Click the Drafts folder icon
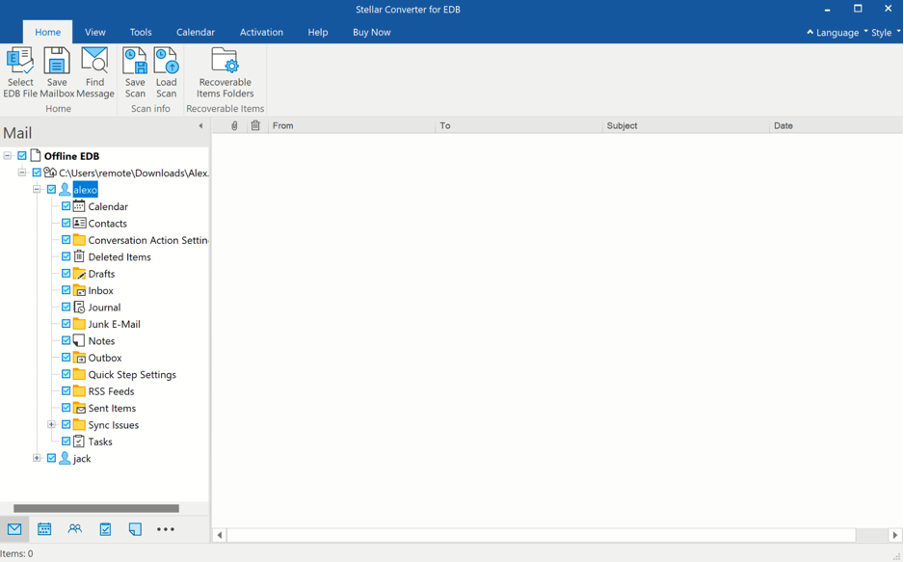The width and height of the screenshot is (904, 562). pyautogui.click(x=80, y=273)
